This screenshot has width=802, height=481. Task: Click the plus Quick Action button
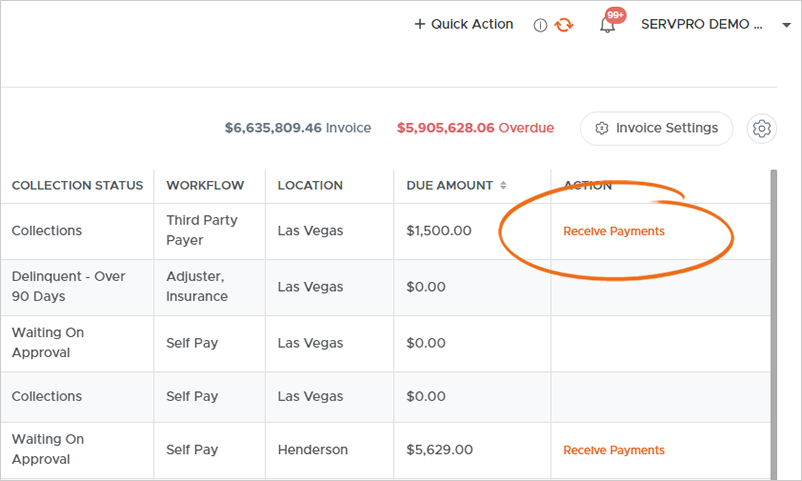(464, 24)
